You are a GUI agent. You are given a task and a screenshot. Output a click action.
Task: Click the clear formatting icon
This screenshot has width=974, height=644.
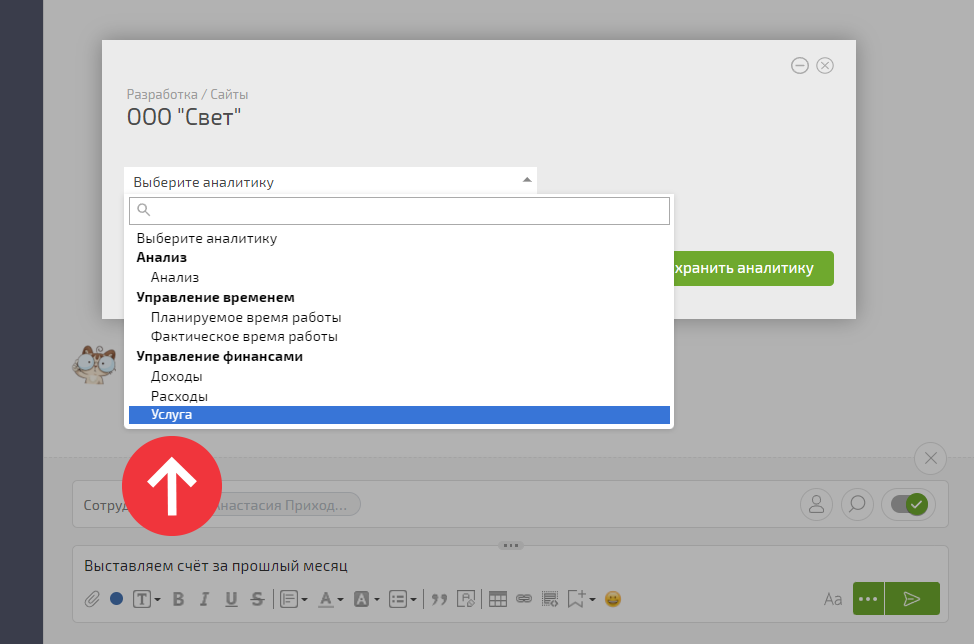(x=466, y=599)
